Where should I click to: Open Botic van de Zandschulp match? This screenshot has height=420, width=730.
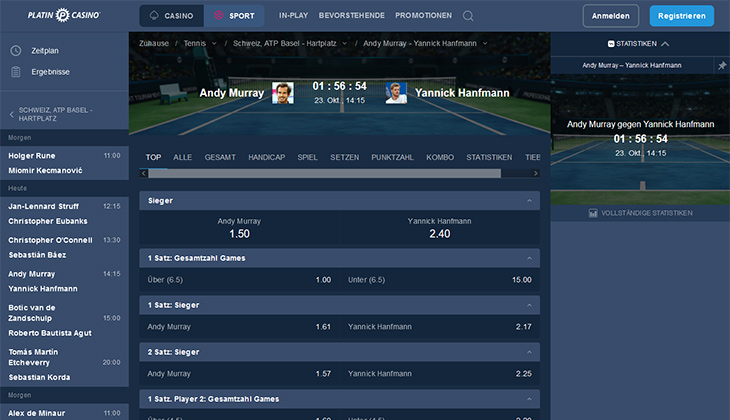tap(64, 320)
